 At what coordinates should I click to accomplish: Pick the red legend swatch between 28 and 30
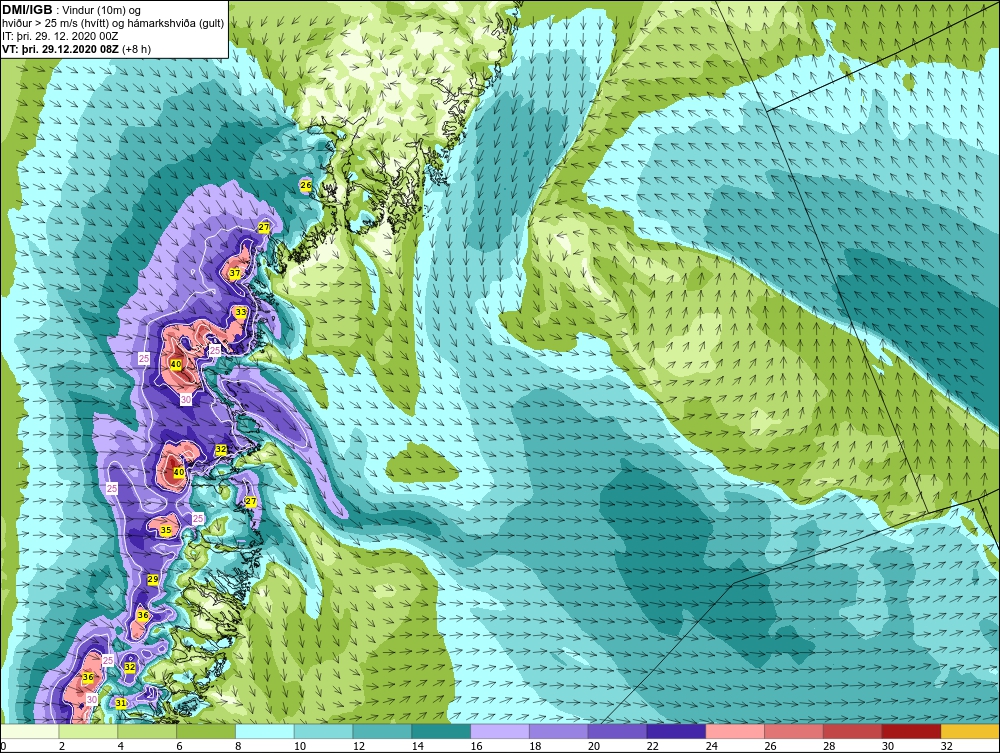pos(853,731)
